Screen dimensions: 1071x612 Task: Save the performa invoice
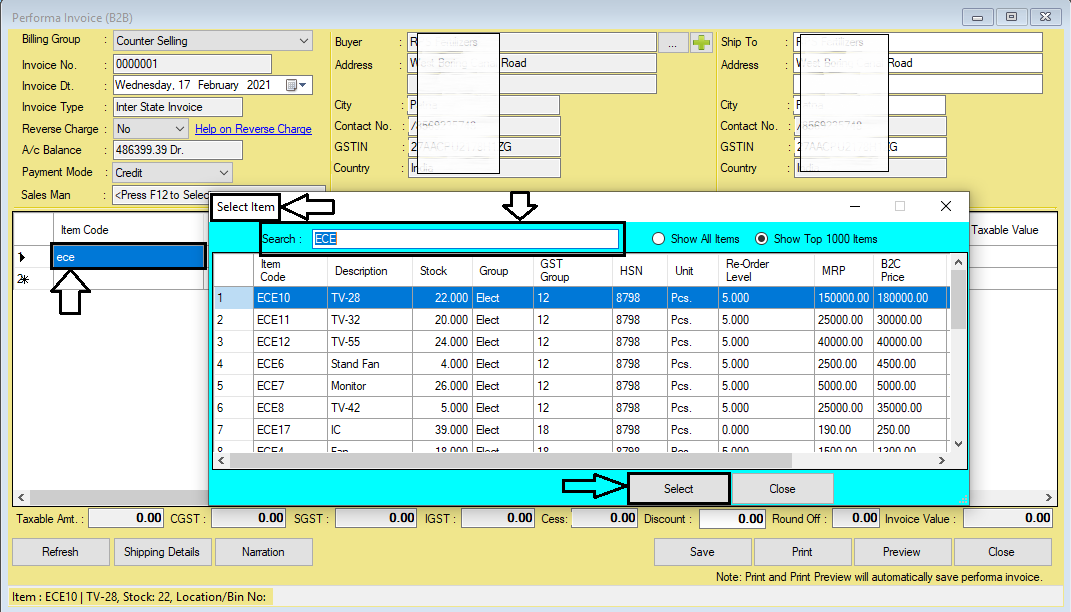(701, 551)
